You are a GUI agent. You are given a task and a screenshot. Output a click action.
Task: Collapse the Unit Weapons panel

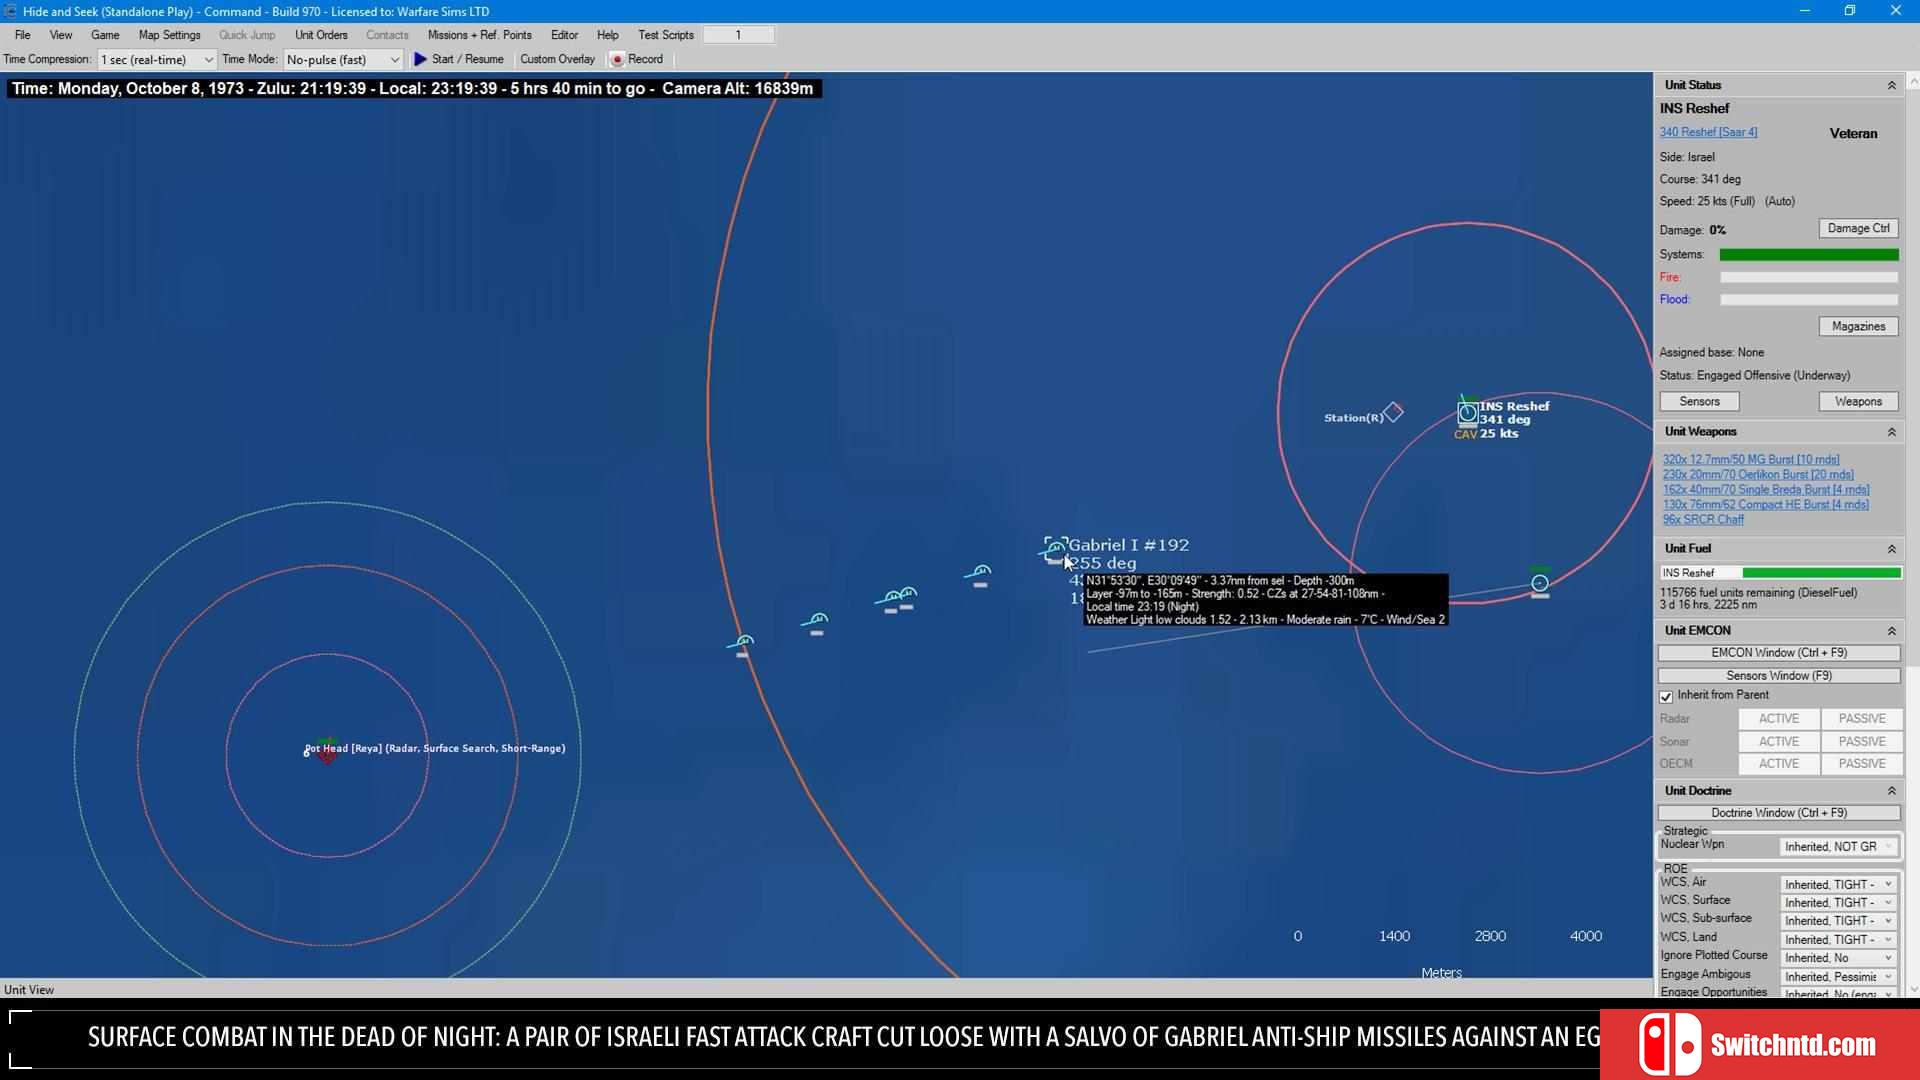click(x=1891, y=432)
